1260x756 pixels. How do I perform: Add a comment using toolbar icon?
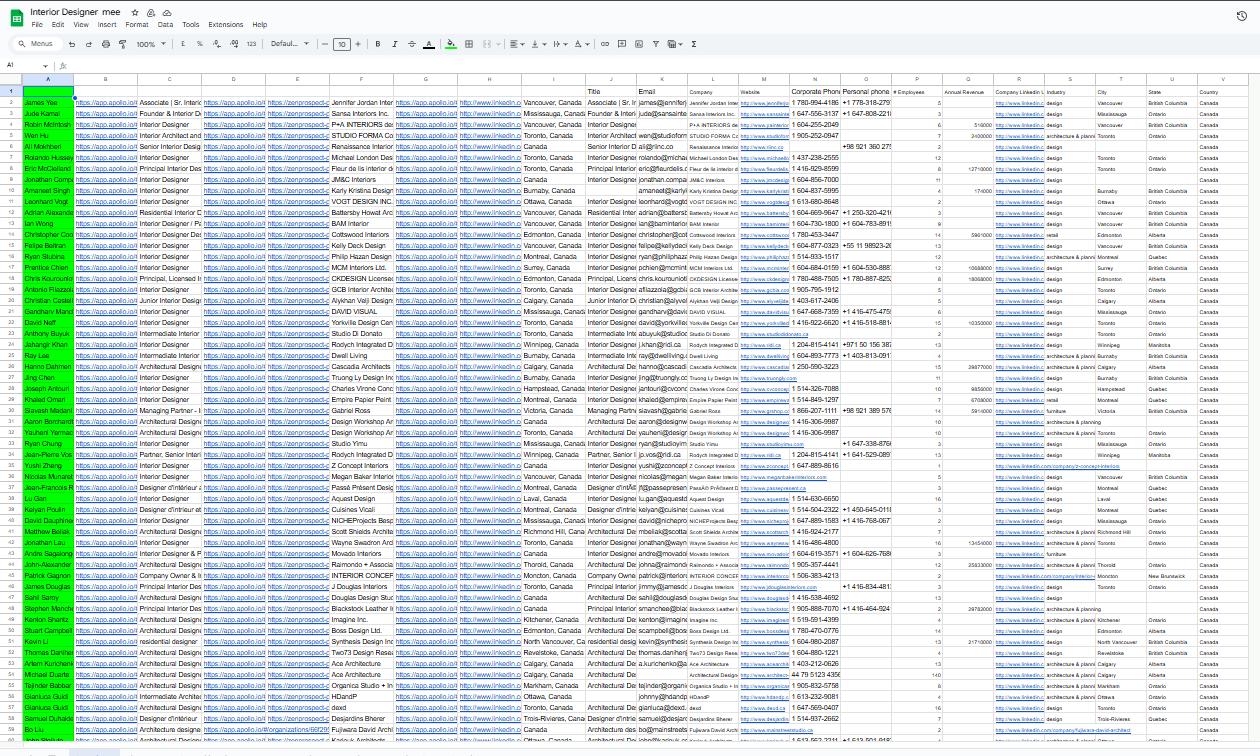pos(621,44)
